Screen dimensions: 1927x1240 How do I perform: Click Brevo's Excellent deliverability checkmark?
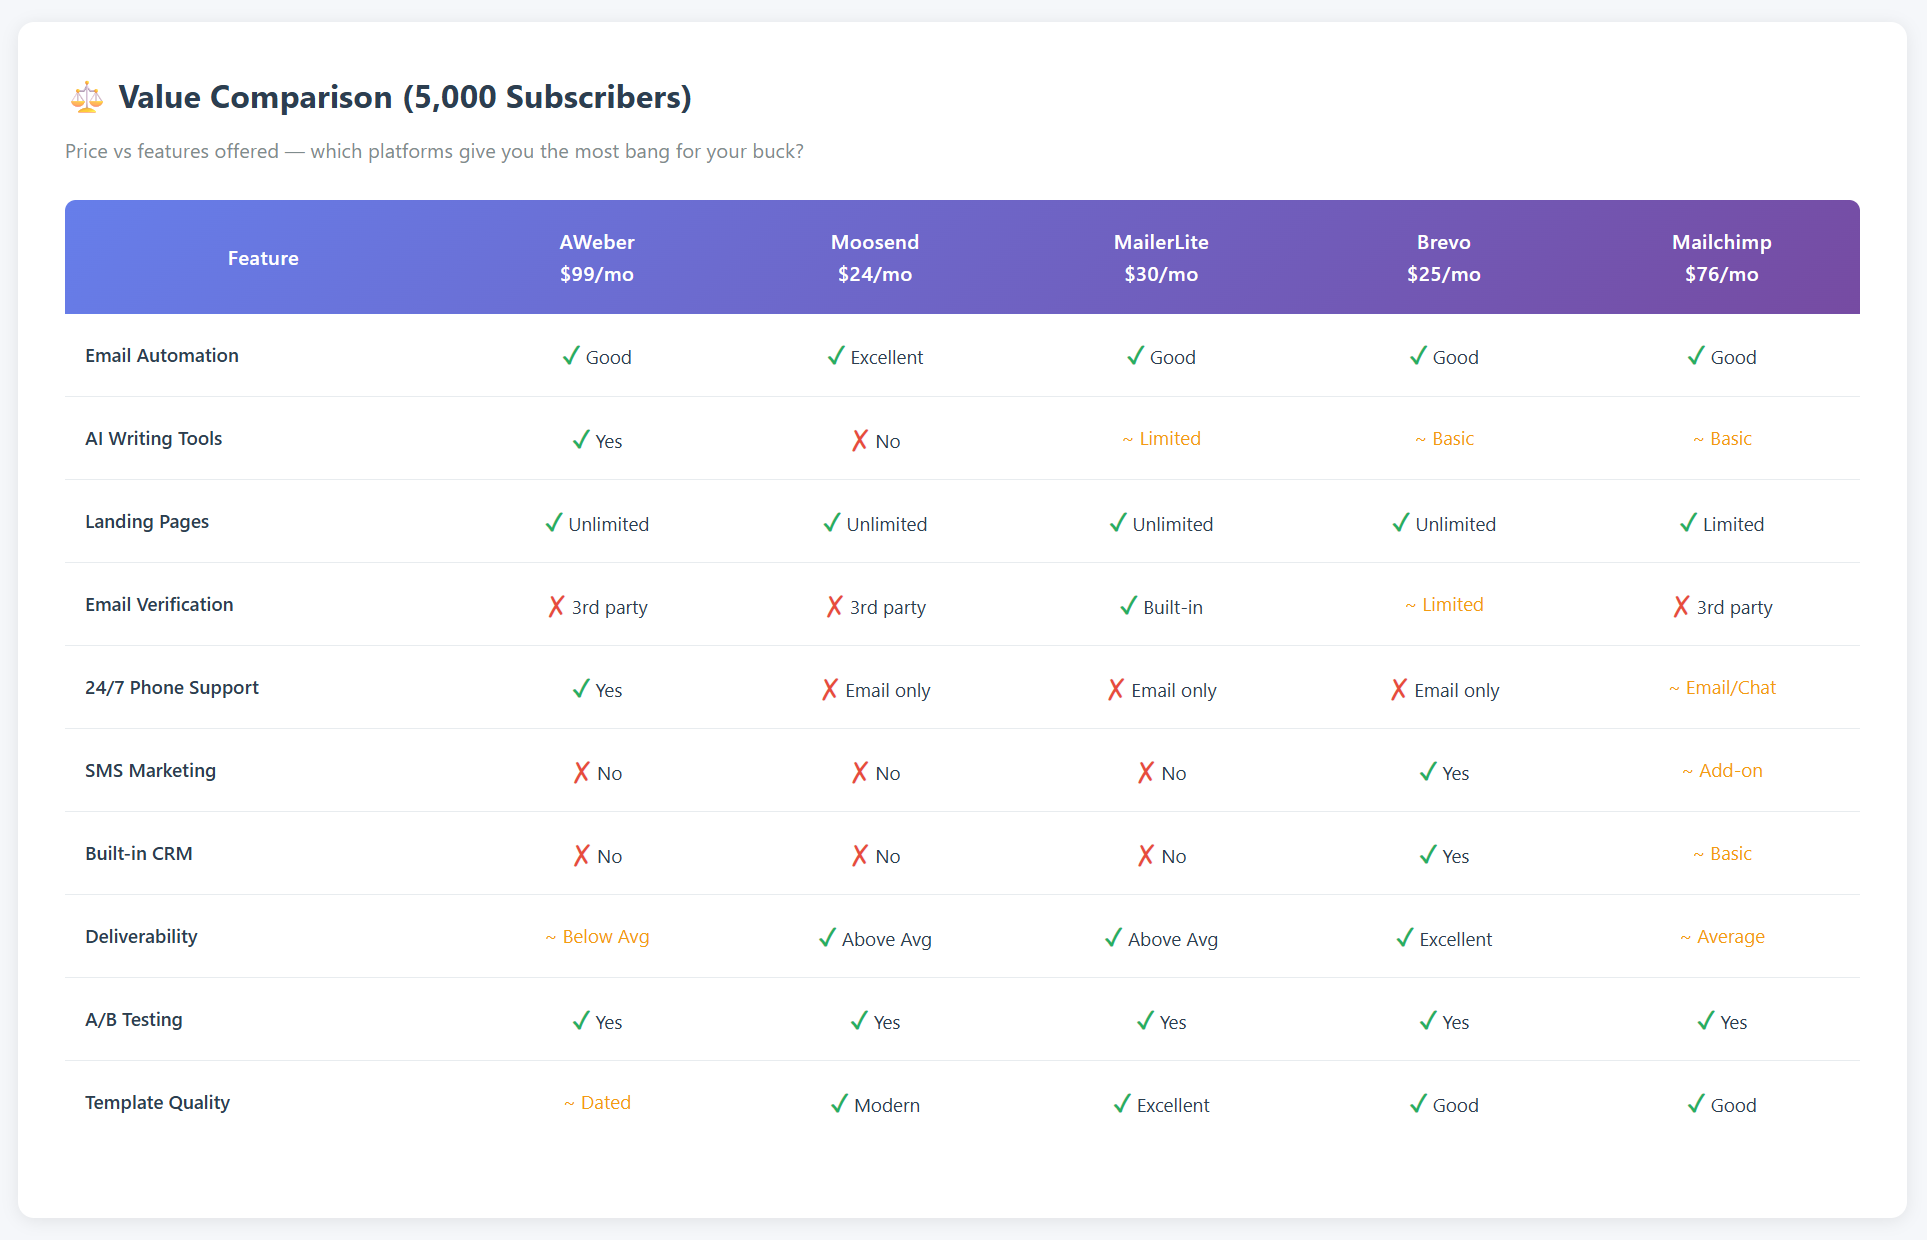(1405, 938)
